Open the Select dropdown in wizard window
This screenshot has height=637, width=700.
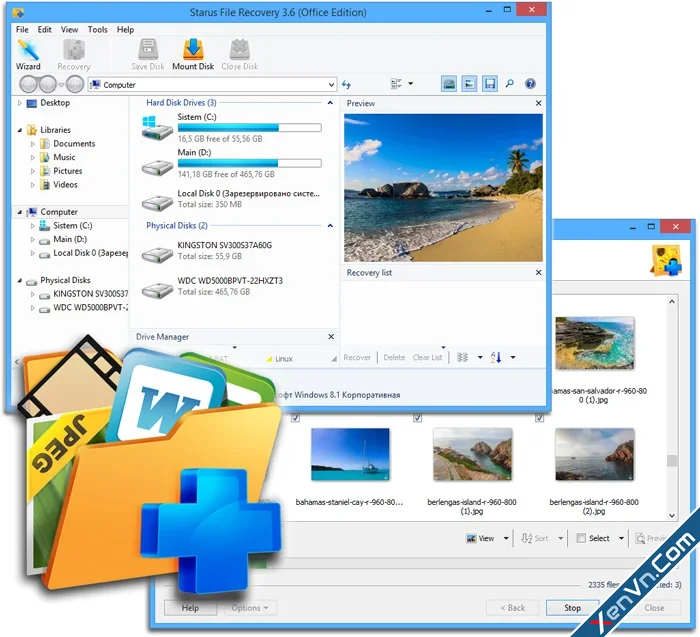(621, 538)
